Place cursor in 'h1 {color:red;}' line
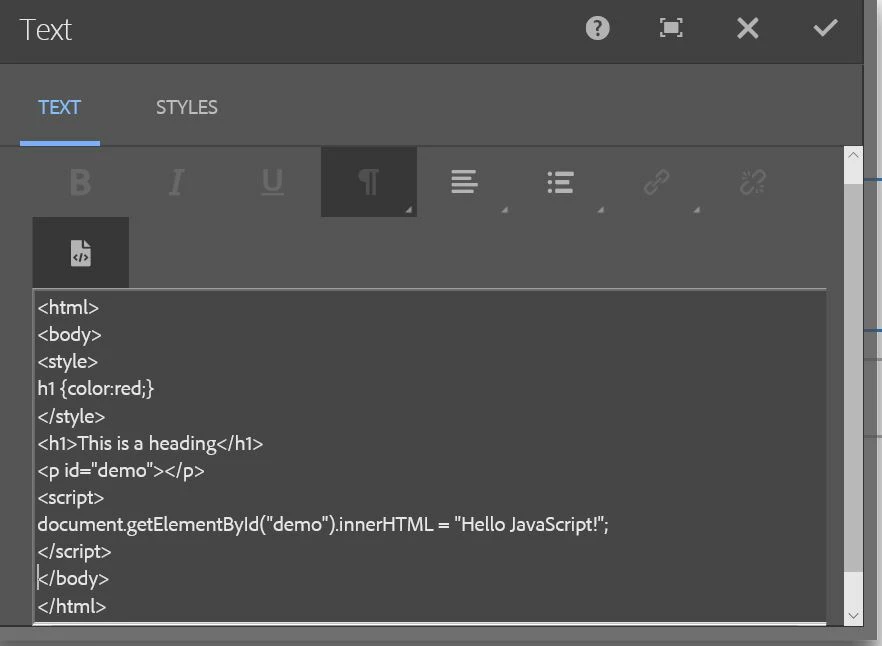882x646 pixels. [96, 389]
